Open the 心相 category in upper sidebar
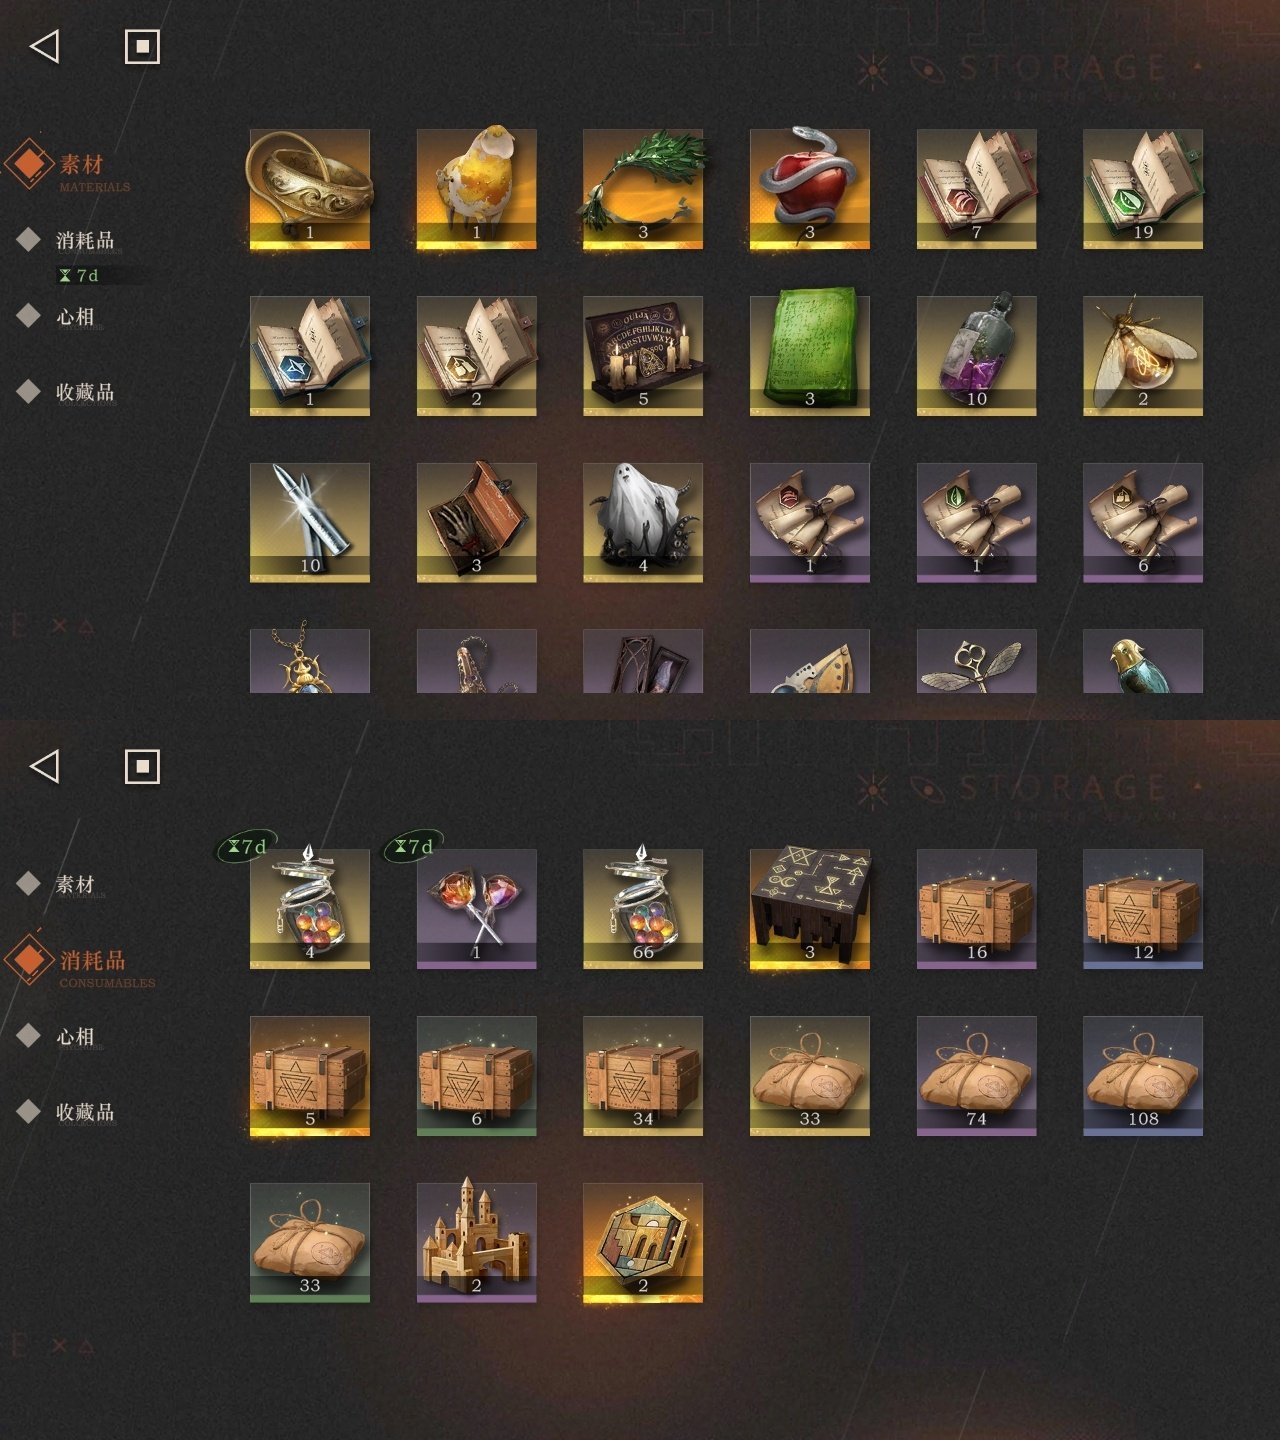The height and width of the screenshot is (1440, 1280). click(x=74, y=316)
